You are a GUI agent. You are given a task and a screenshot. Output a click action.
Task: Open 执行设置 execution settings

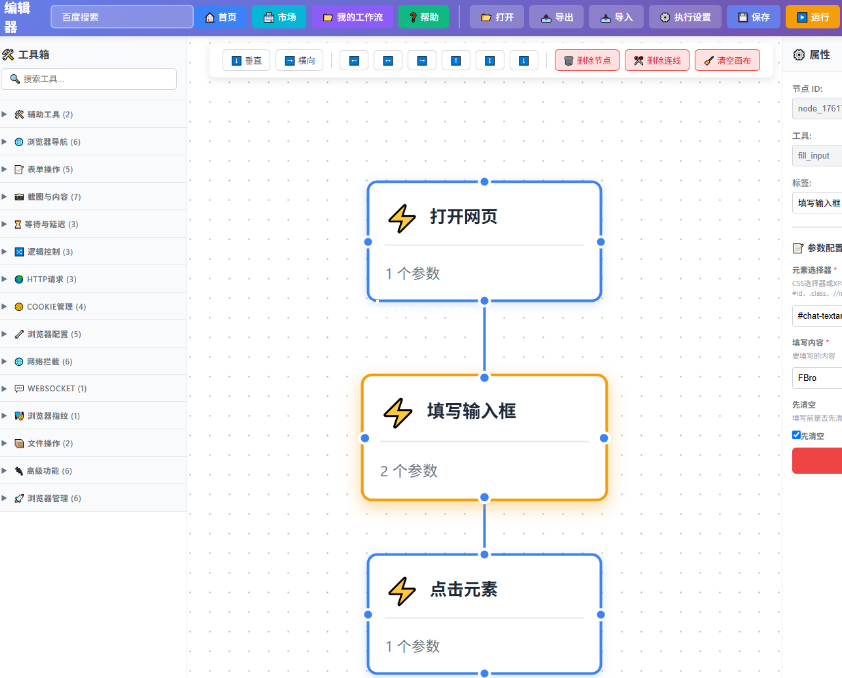tap(685, 17)
